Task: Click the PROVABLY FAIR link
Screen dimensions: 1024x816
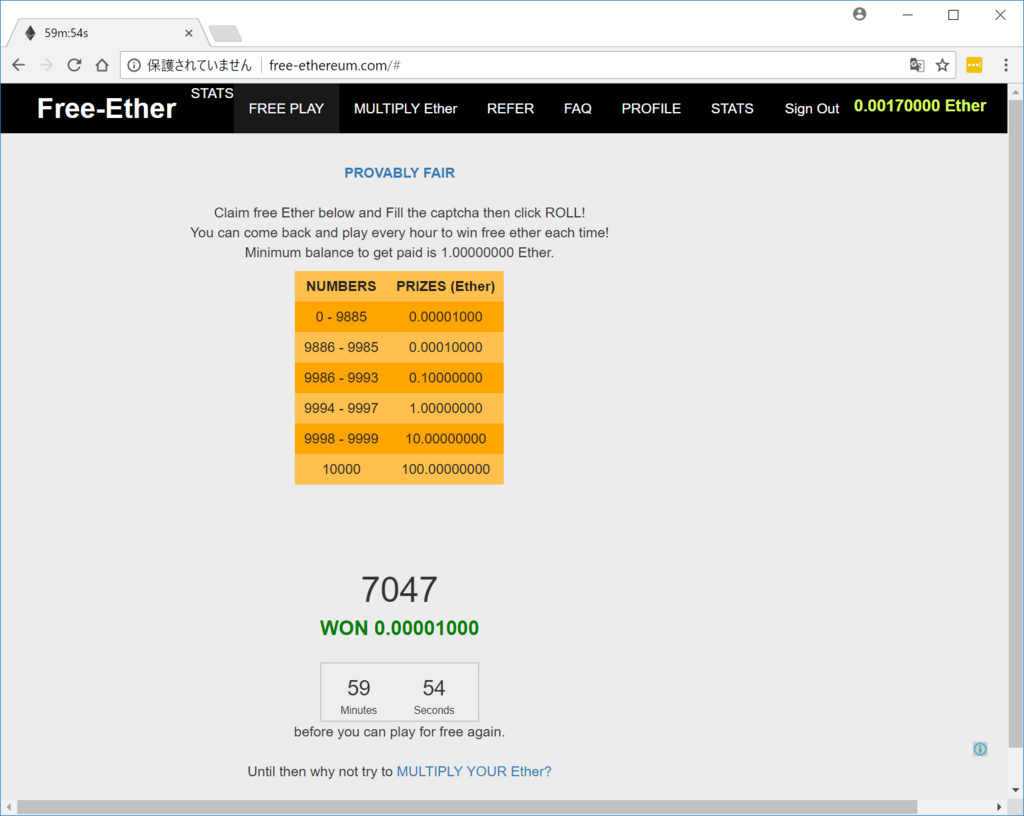Action: click(399, 172)
